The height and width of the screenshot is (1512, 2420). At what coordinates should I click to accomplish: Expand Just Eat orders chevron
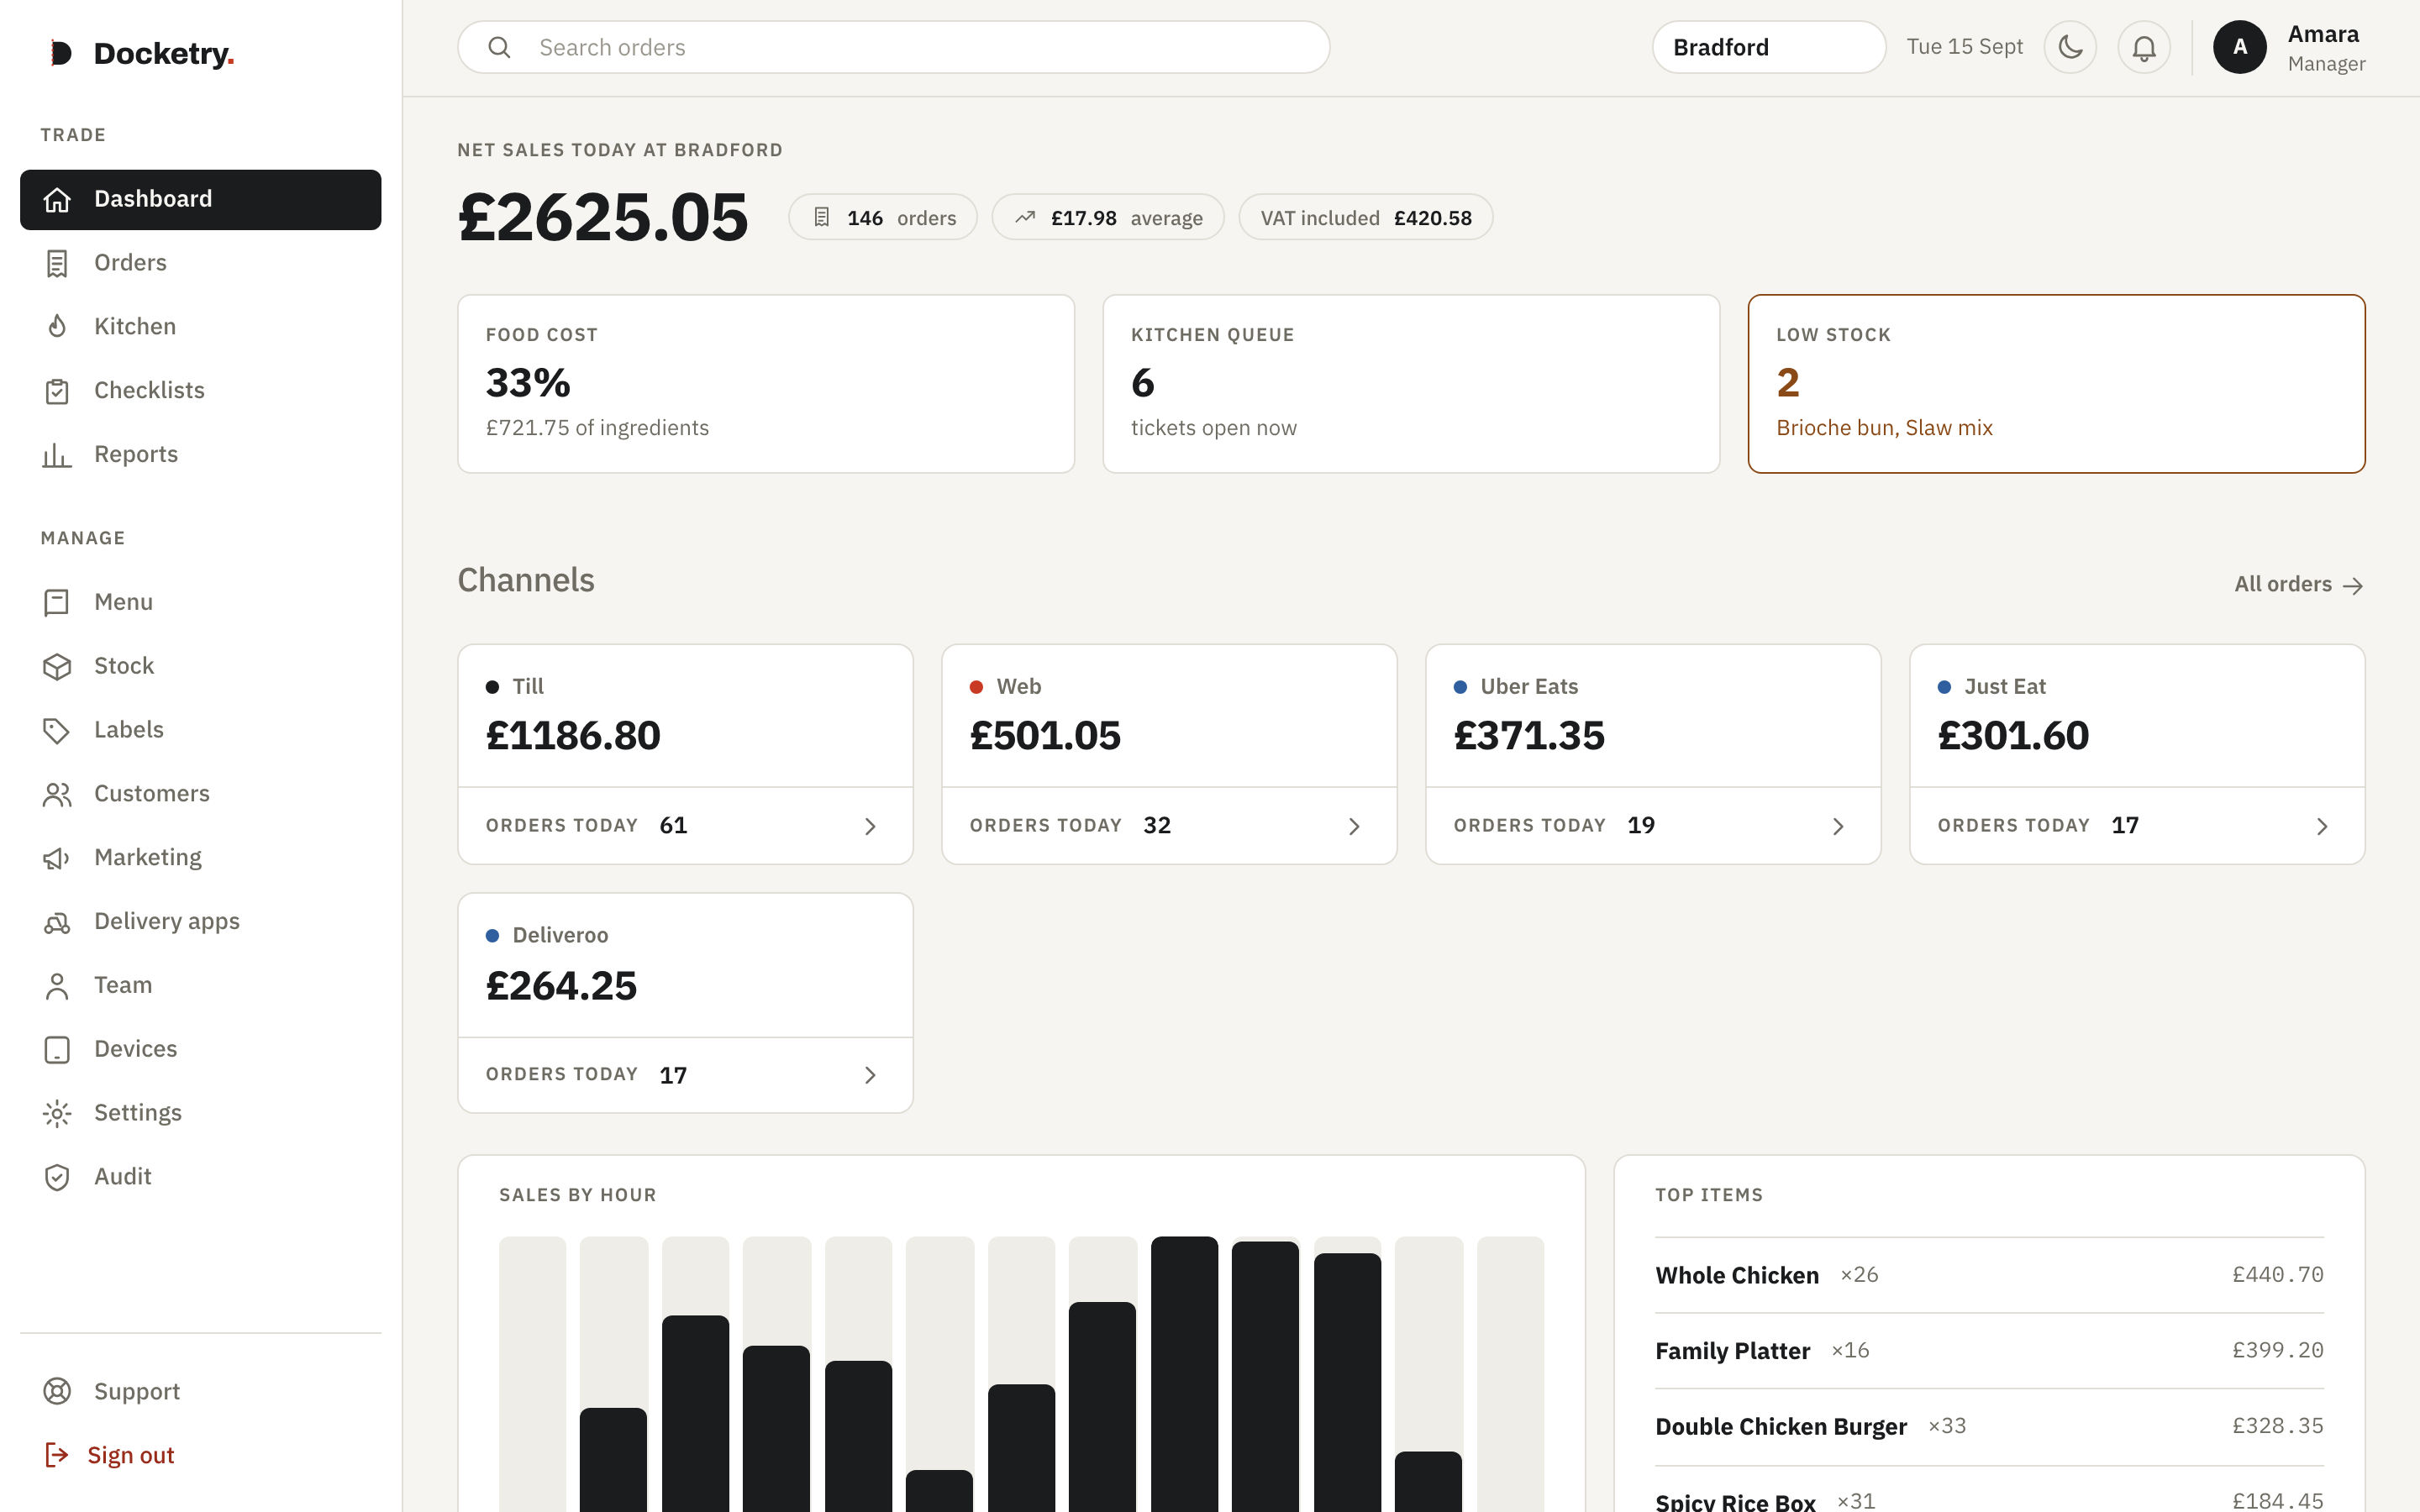click(2322, 826)
